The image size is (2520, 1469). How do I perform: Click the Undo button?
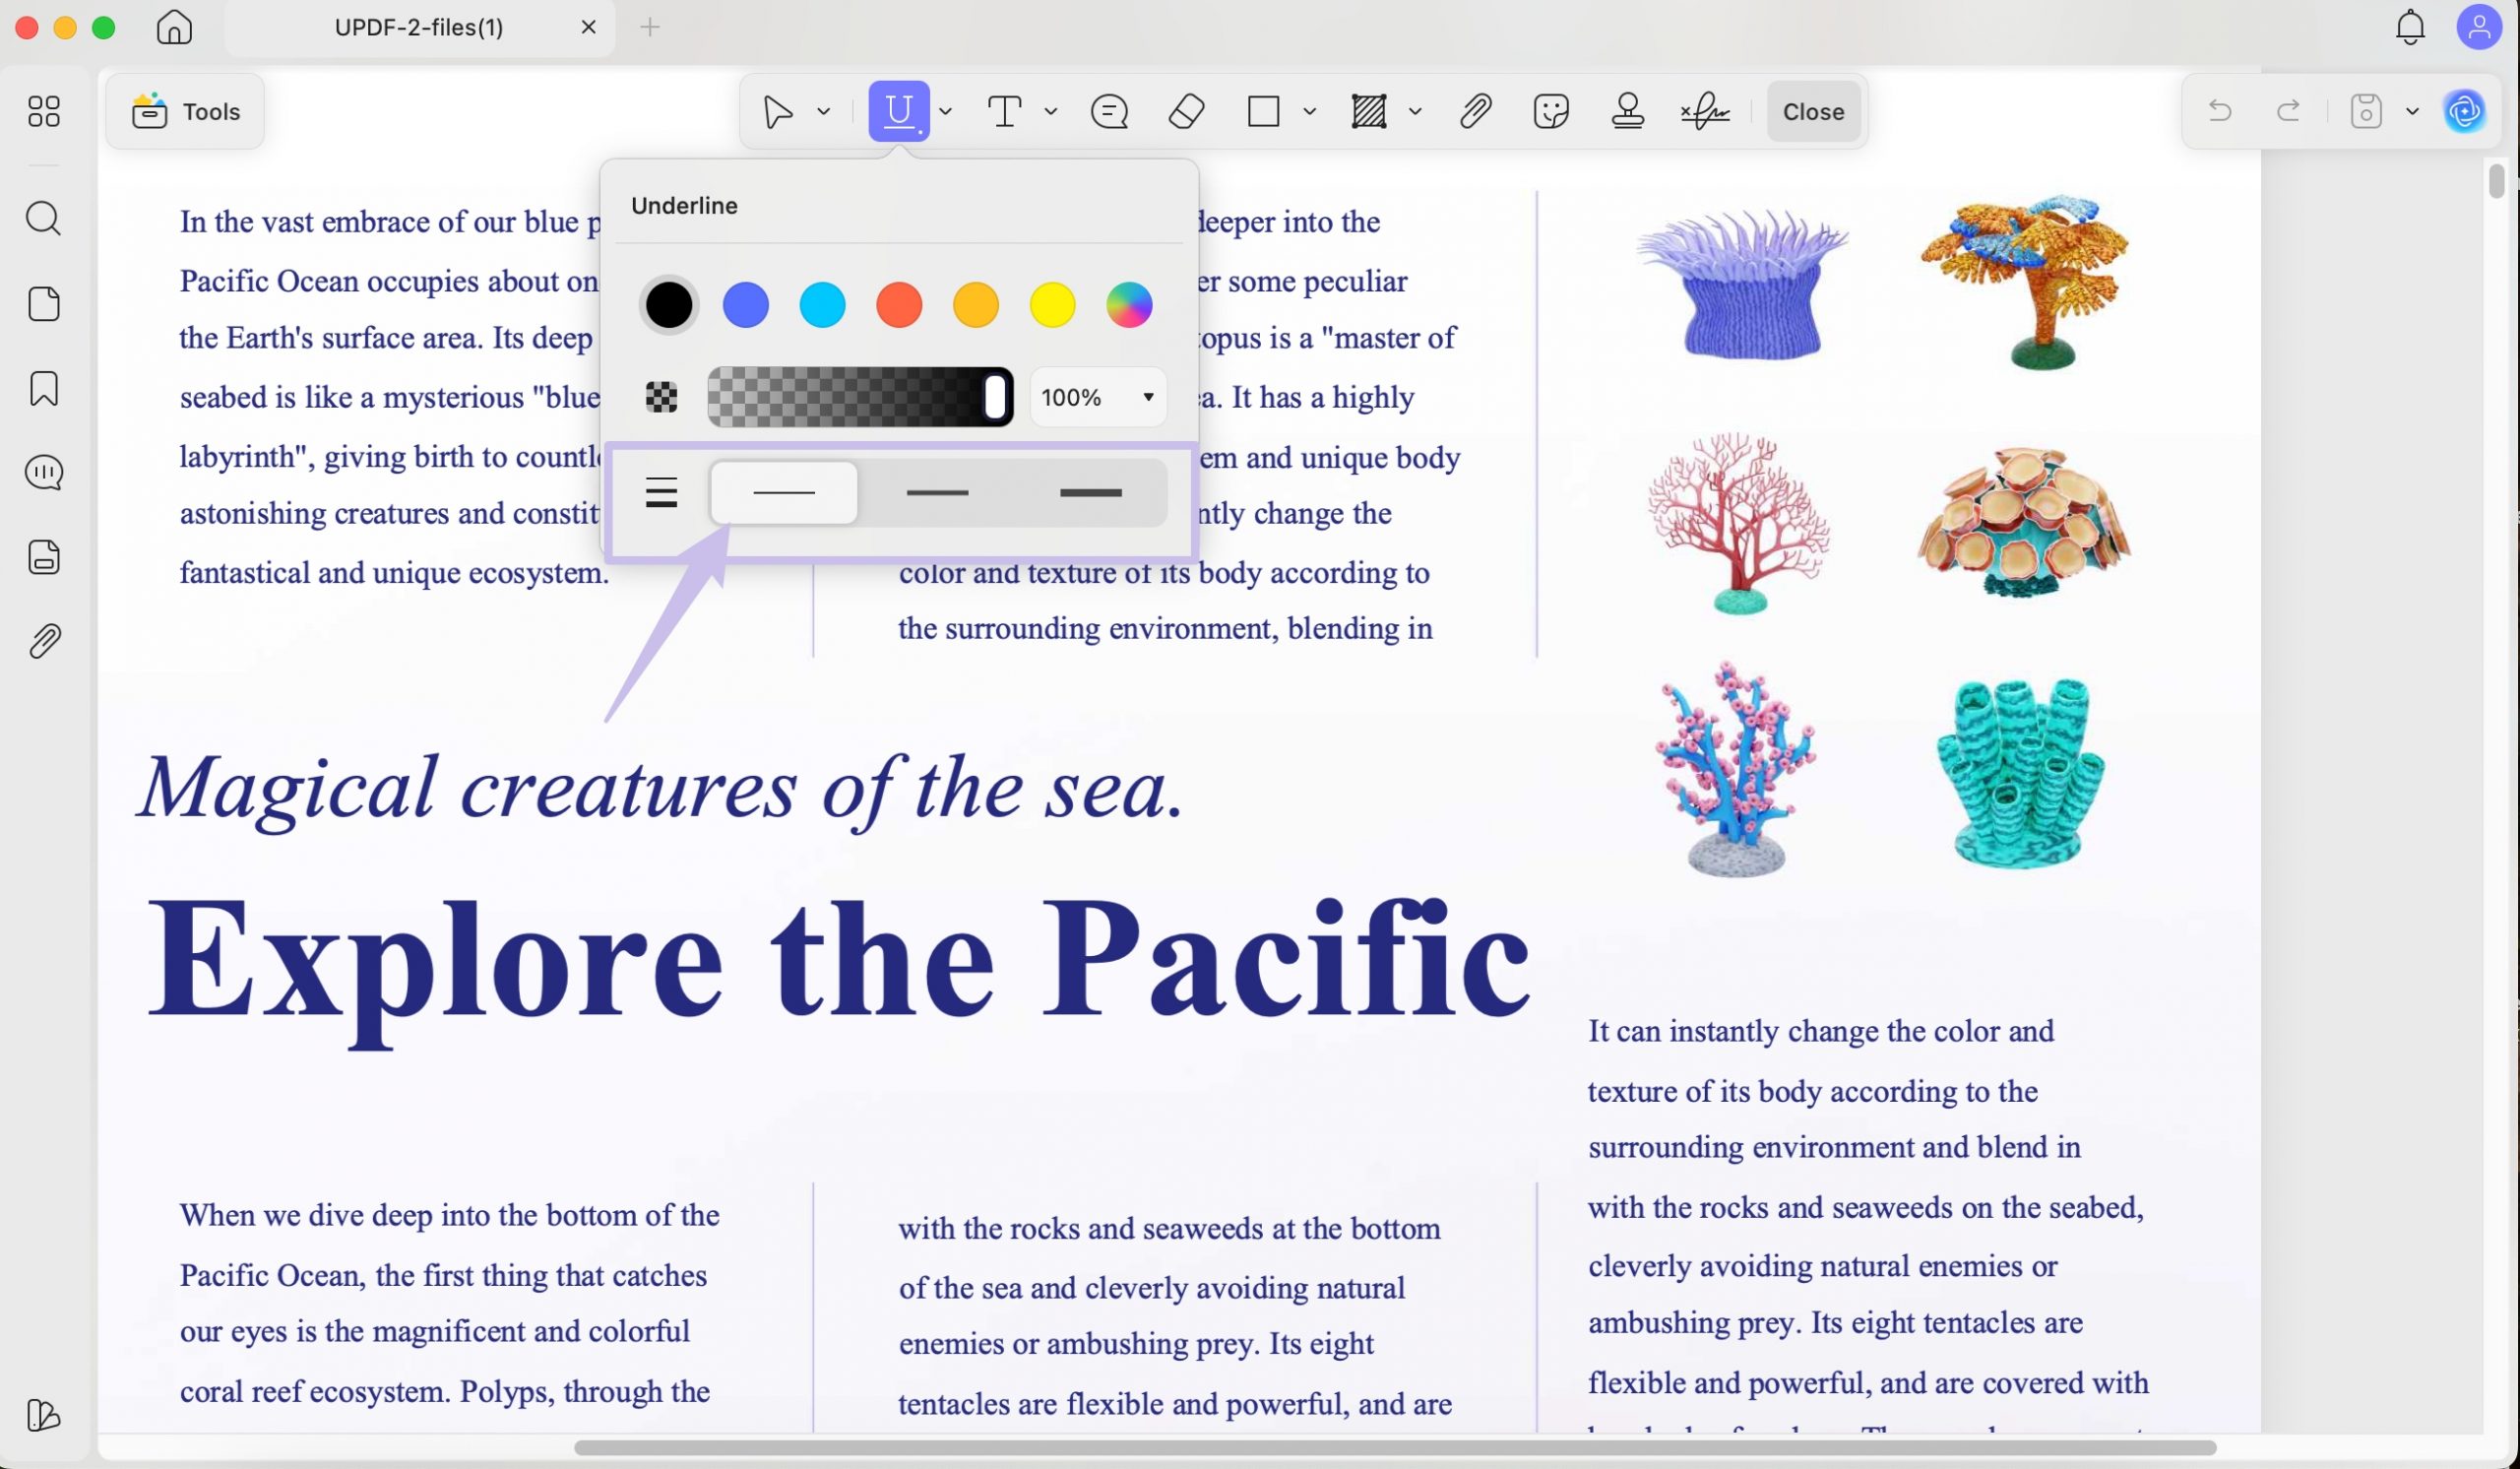pos(2220,111)
